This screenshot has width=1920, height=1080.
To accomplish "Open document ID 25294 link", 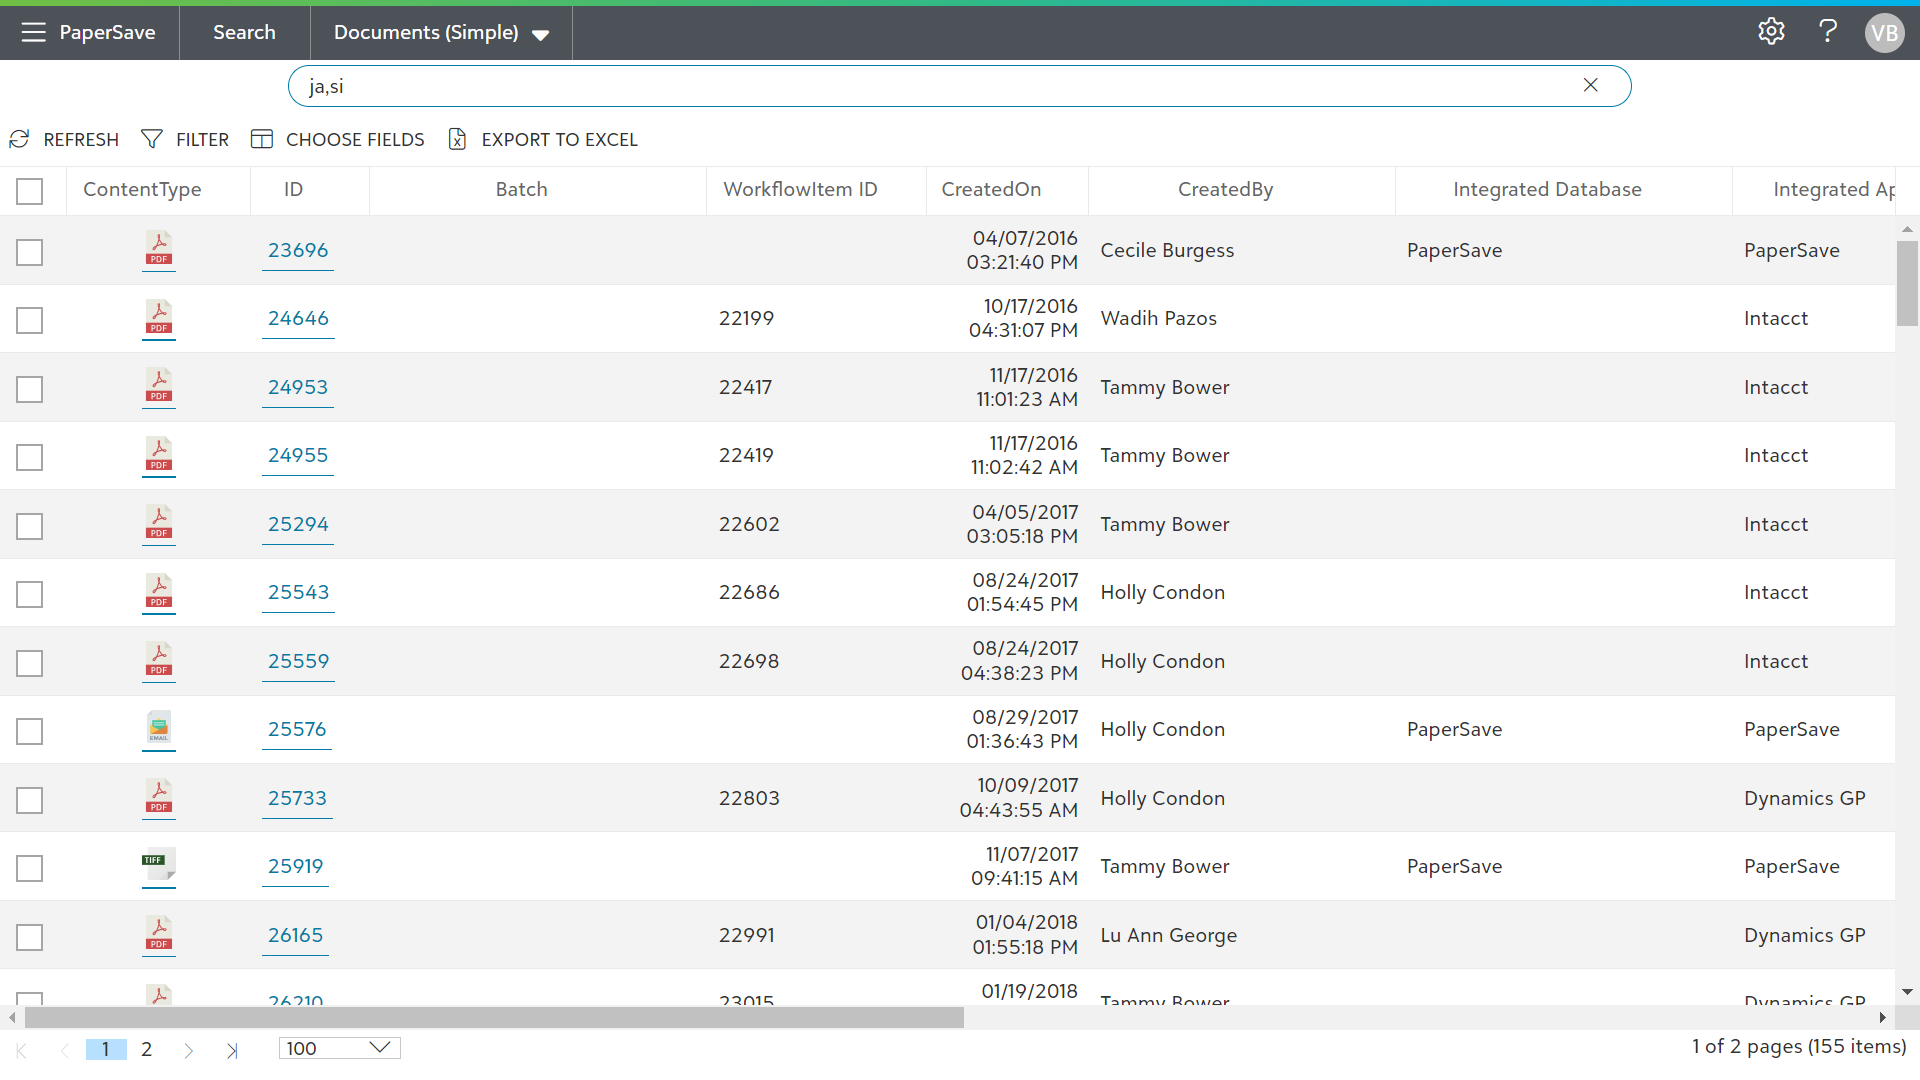I will click(x=298, y=524).
